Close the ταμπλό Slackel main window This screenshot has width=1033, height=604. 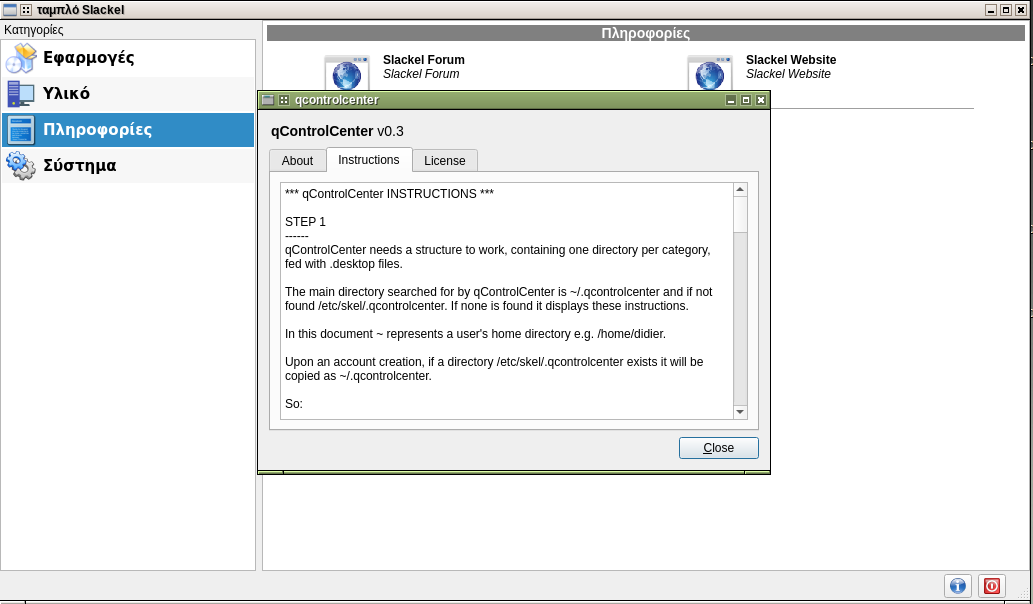point(1021,10)
